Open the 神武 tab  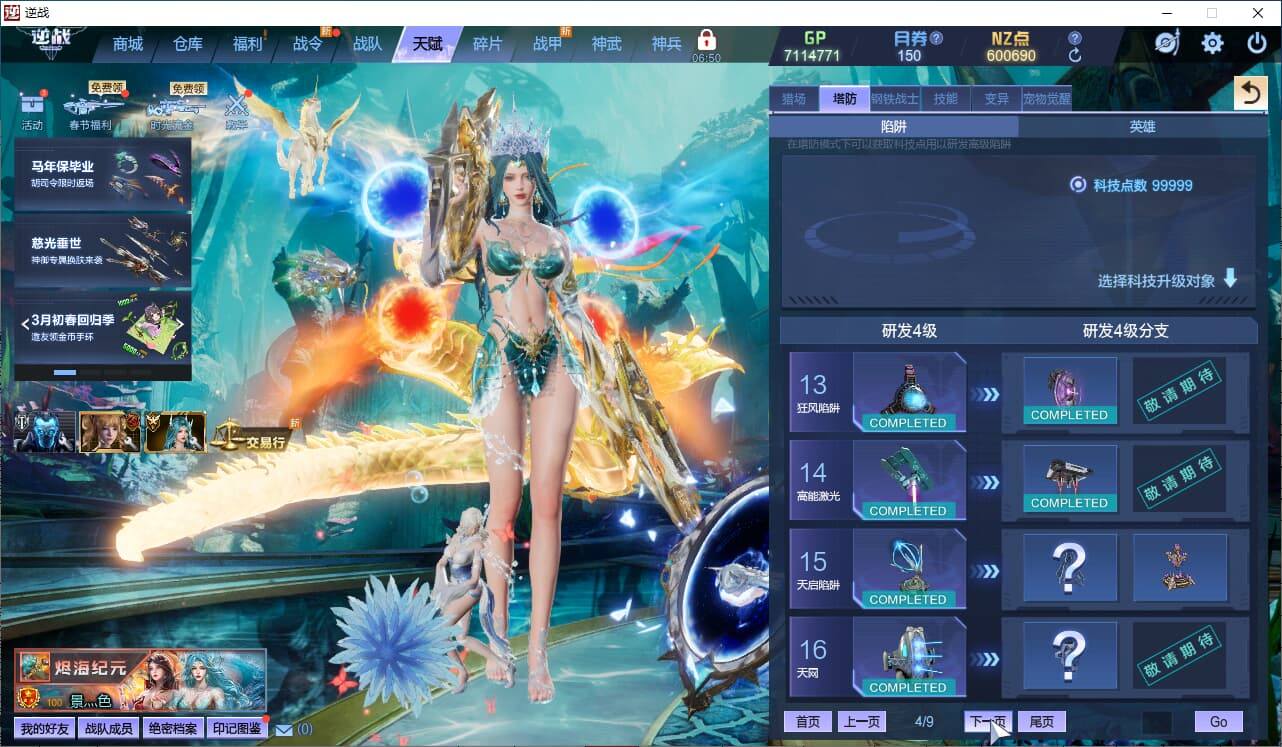(x=607, y=44)
